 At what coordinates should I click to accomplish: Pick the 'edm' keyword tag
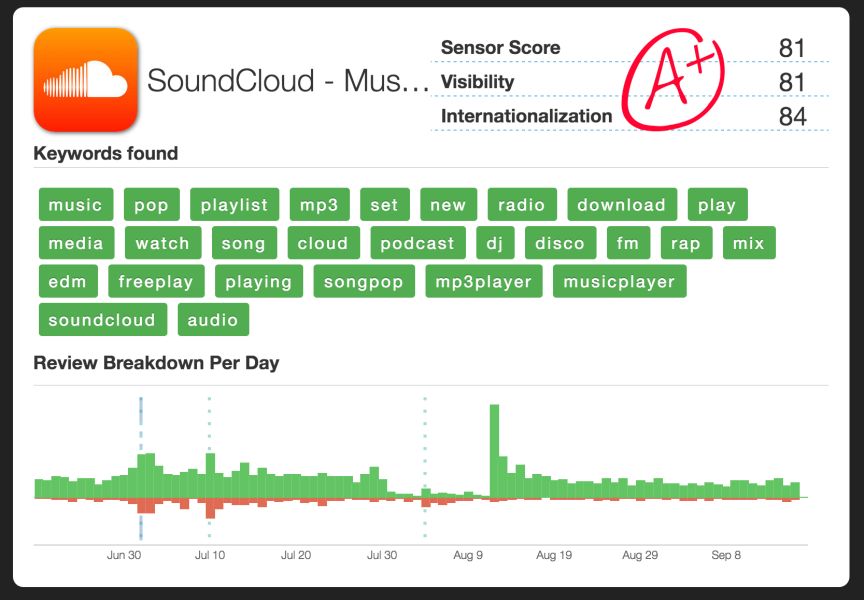point(67,282)
